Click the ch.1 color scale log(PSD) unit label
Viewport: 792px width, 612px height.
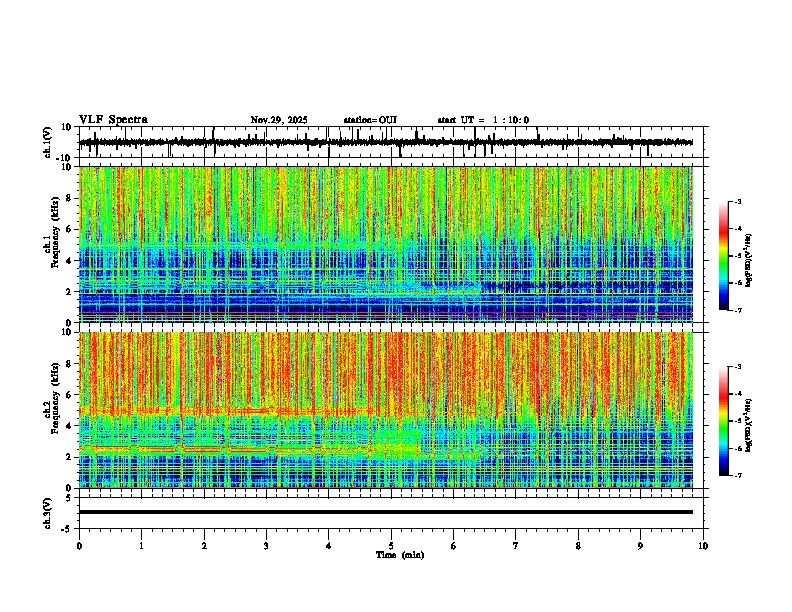(749, 260)
